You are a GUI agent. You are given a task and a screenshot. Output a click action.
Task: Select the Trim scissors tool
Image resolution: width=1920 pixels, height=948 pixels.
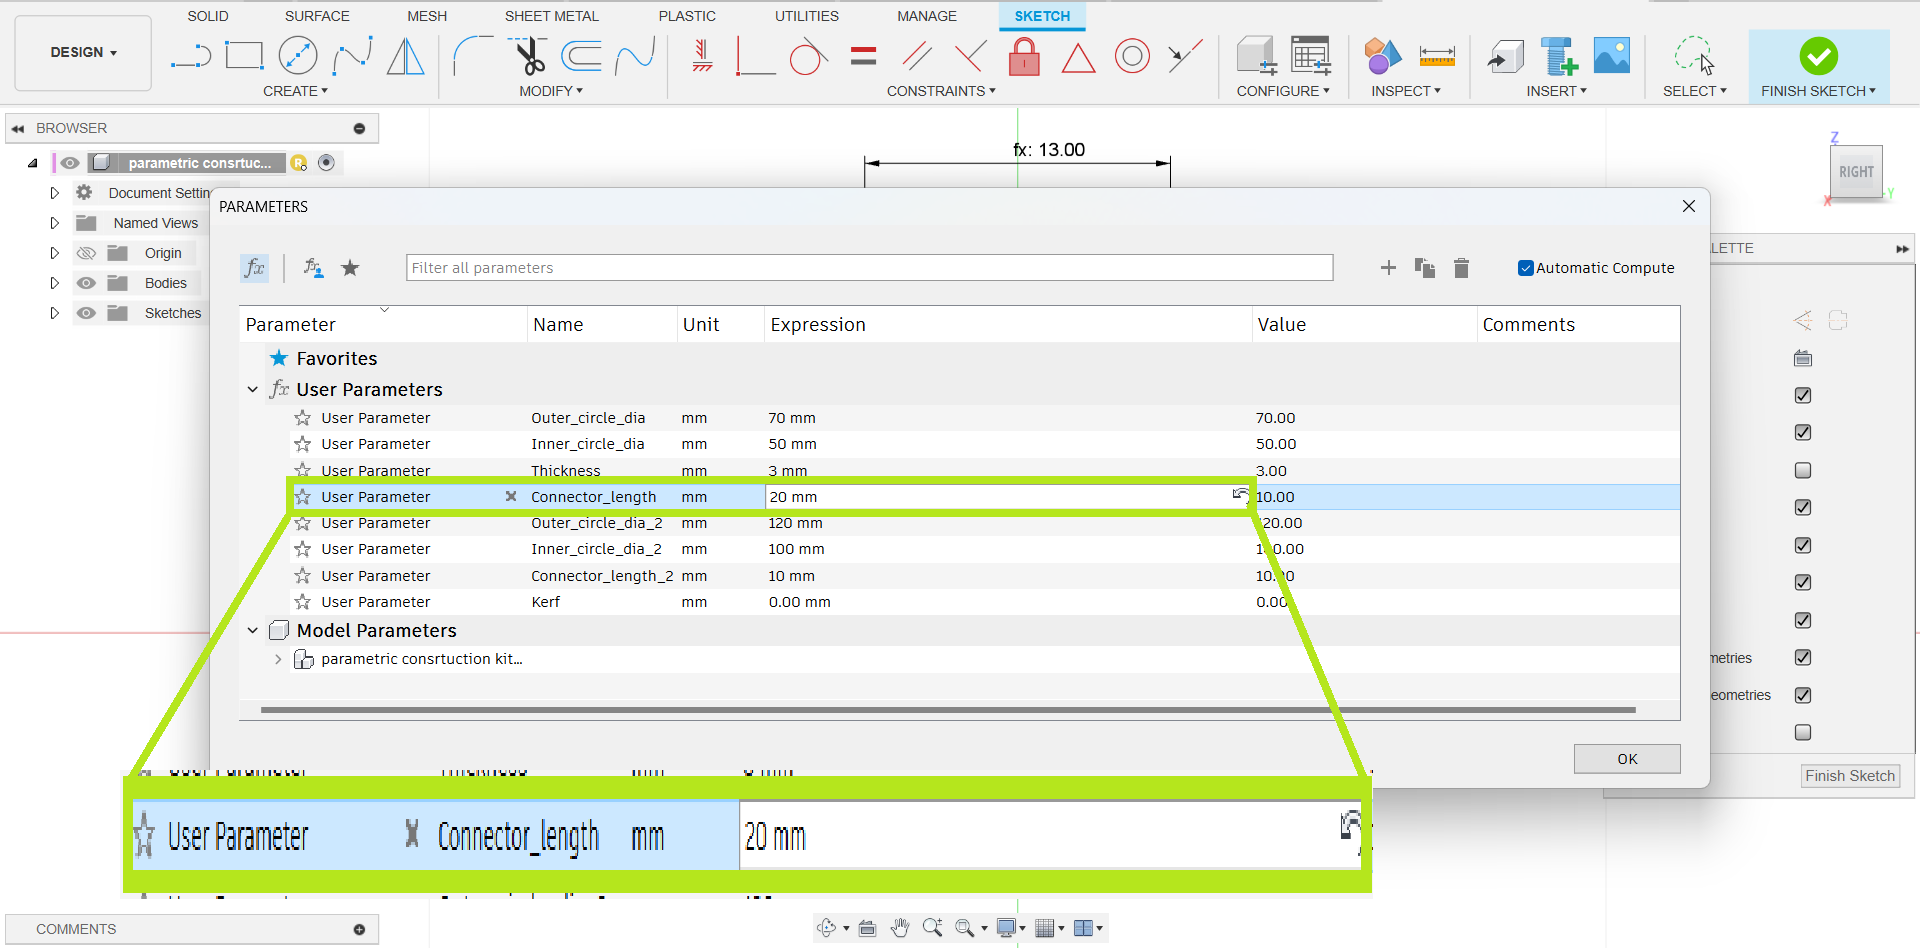pos(529,57)
